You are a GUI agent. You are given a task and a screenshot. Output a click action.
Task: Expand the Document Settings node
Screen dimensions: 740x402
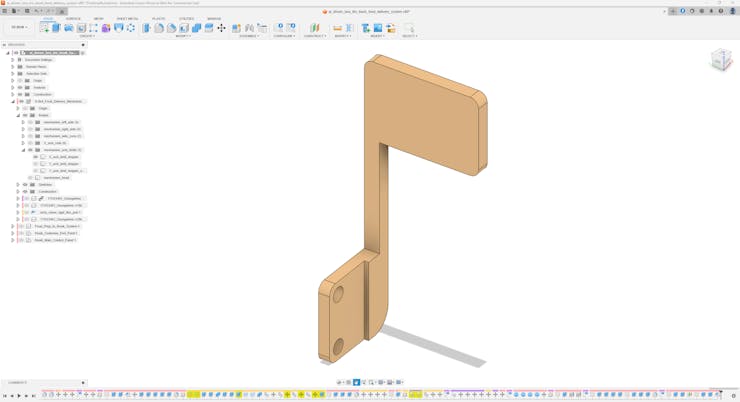(13, 60)
